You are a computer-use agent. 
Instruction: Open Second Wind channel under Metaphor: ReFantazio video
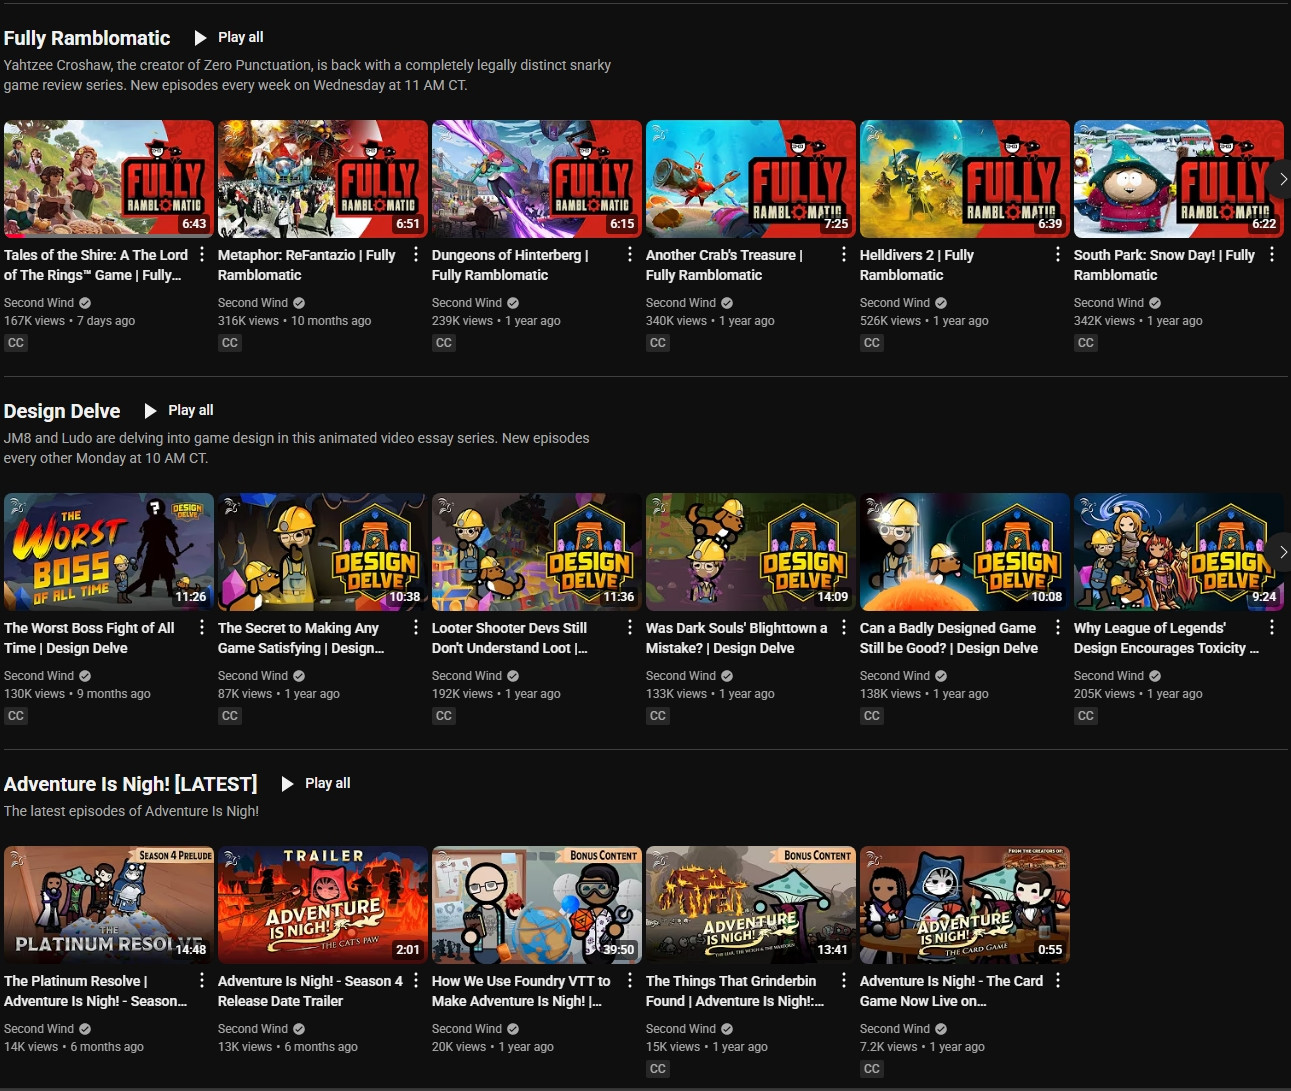point(253,303)
